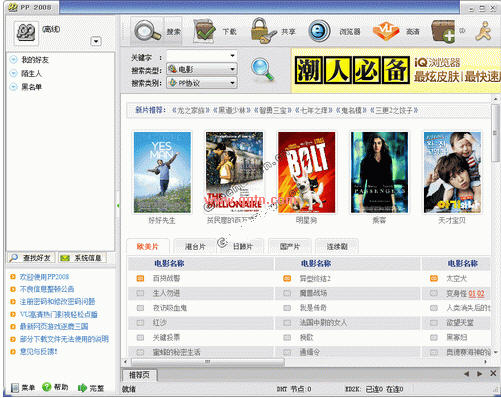Viewport: 501px width, 398px height.
Task: Open the Bolt 闪电狗 poster
Action: 307,172
